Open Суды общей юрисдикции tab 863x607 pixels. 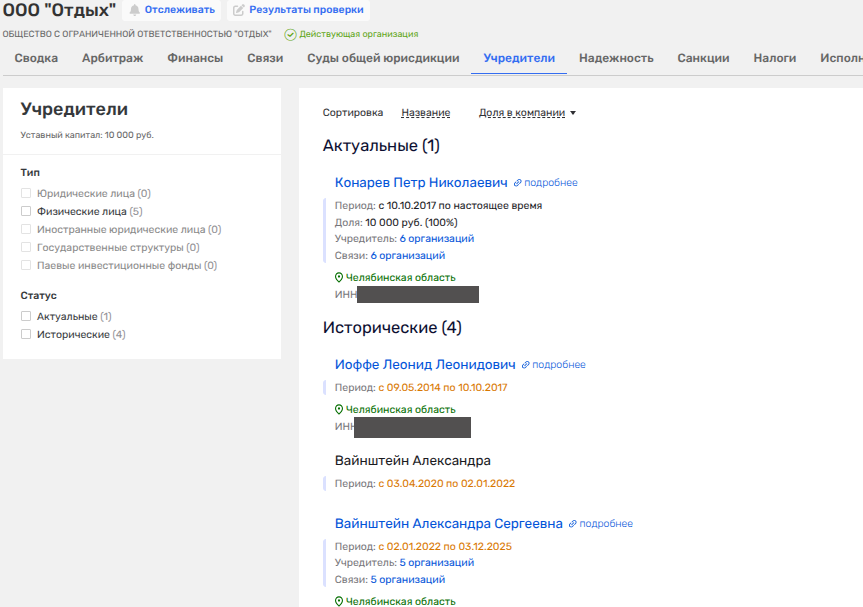click(x=383, y=58)
